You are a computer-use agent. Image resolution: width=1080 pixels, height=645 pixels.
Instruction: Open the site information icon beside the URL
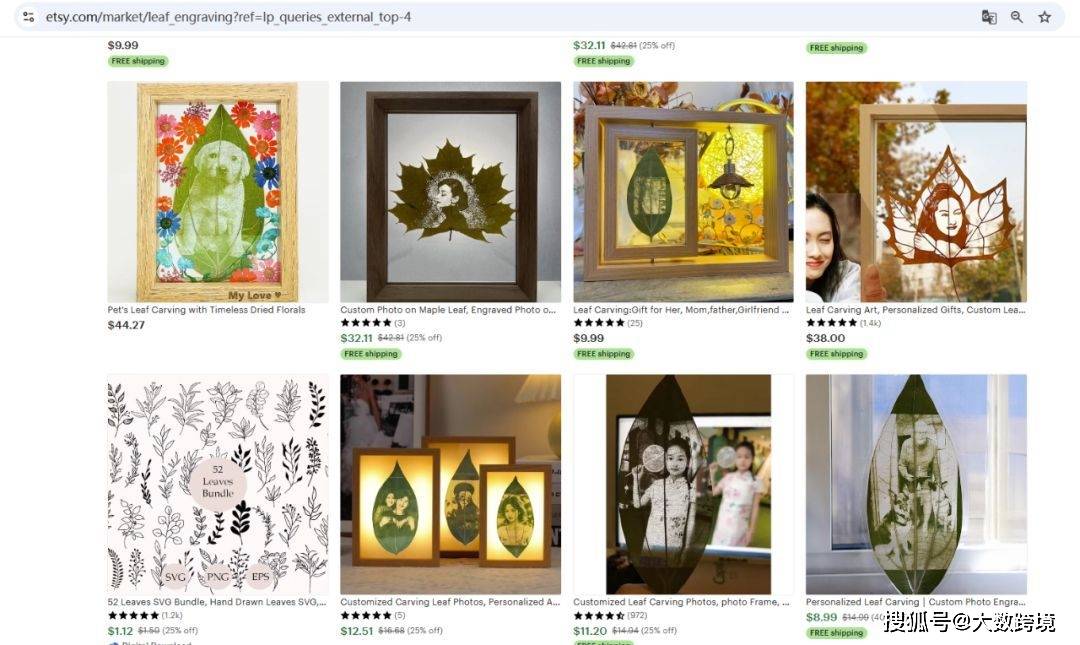click(28, 17)
